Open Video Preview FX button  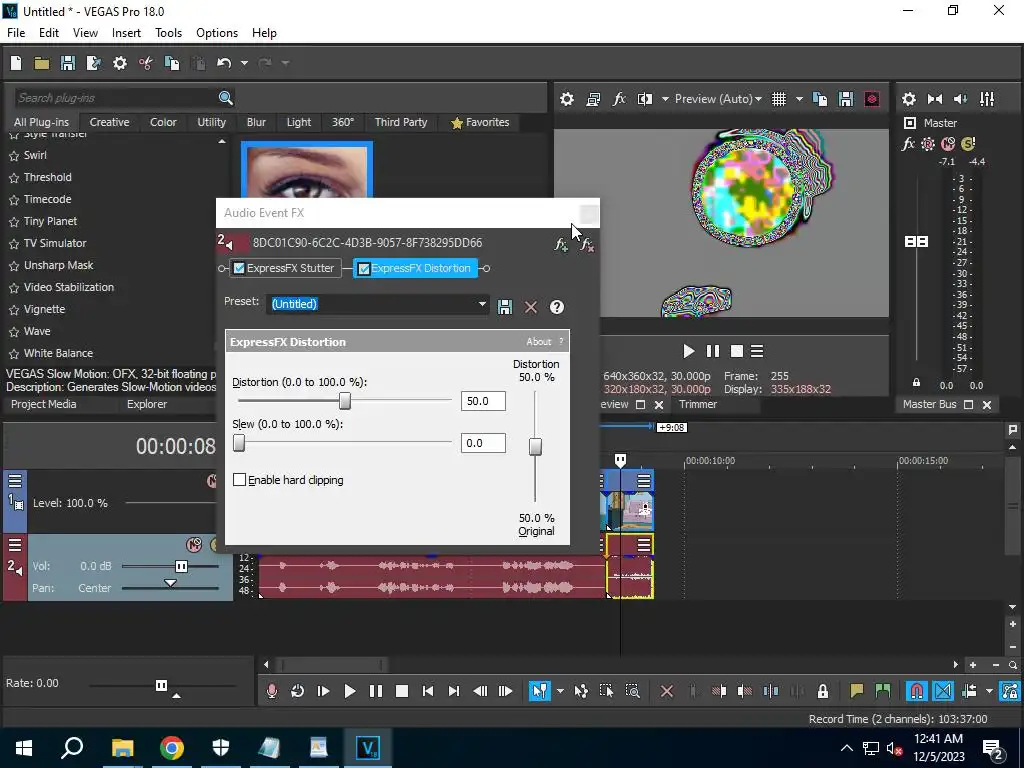(x=618, y=99)
